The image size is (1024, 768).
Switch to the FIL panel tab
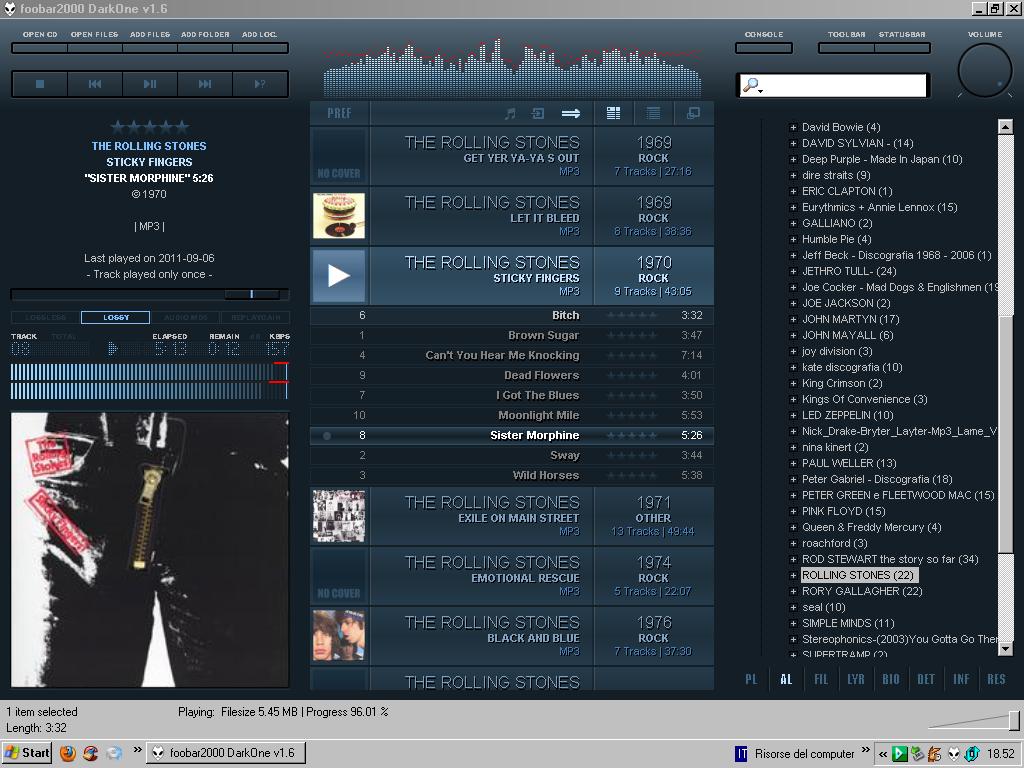[821, 679]
